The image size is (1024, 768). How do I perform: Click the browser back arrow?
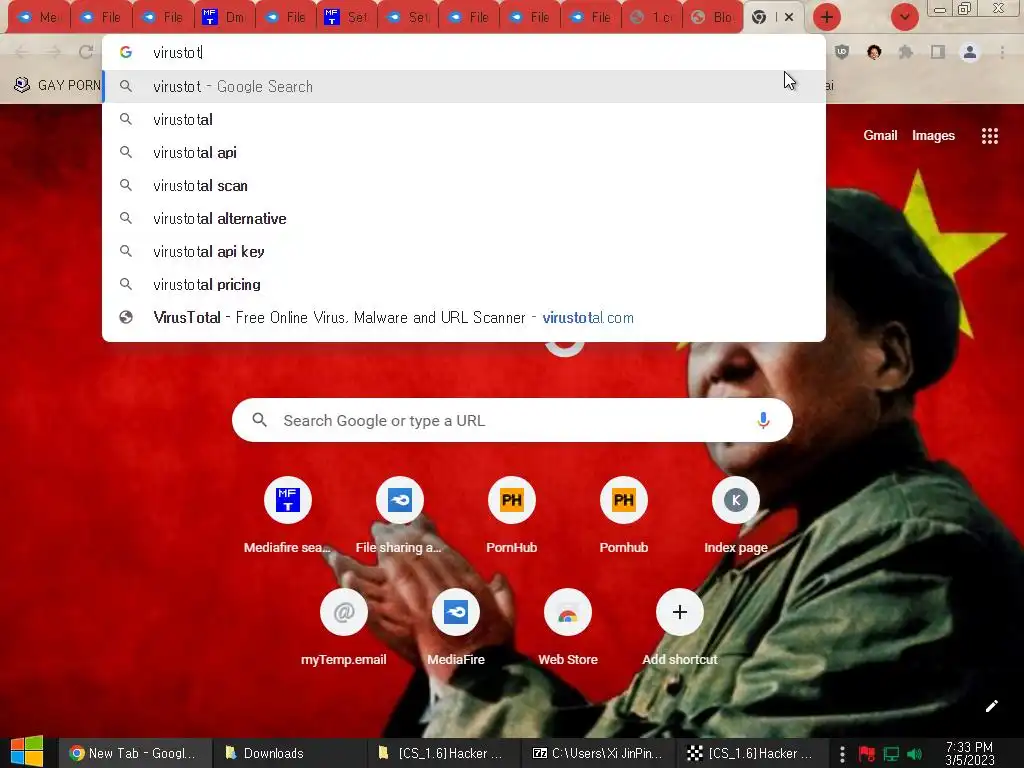coord(21,52)
